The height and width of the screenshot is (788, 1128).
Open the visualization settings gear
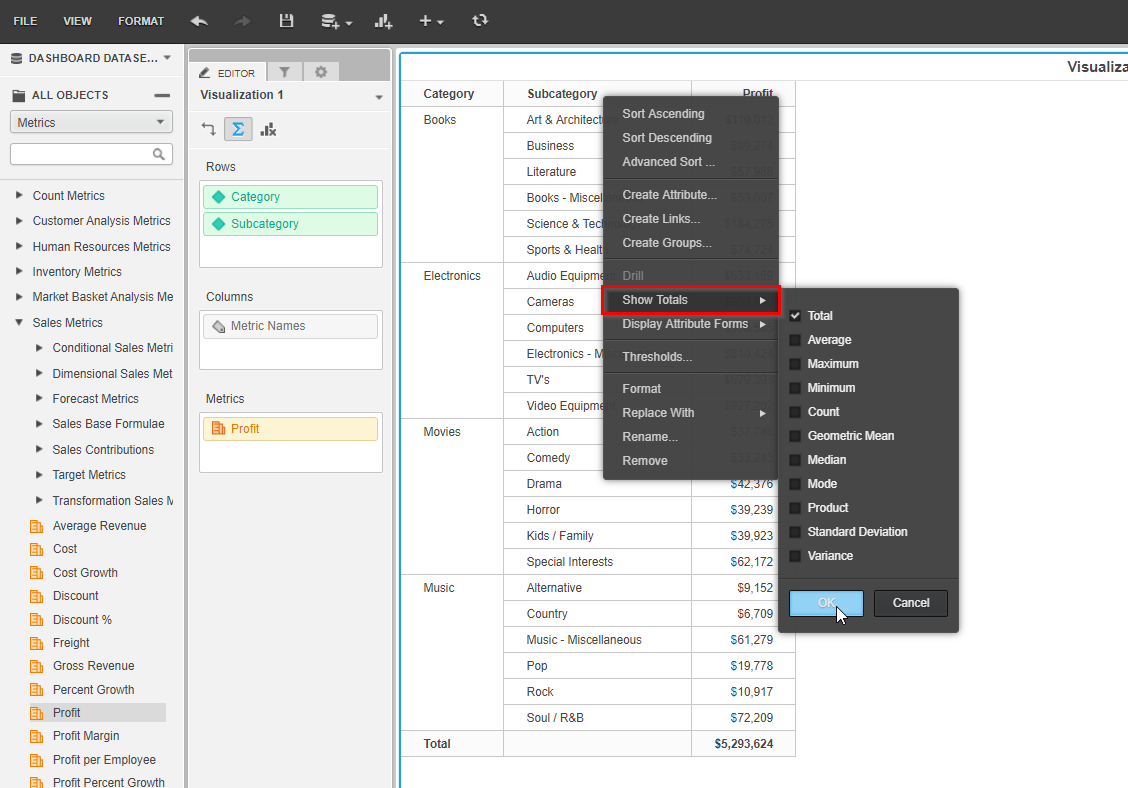322,71
